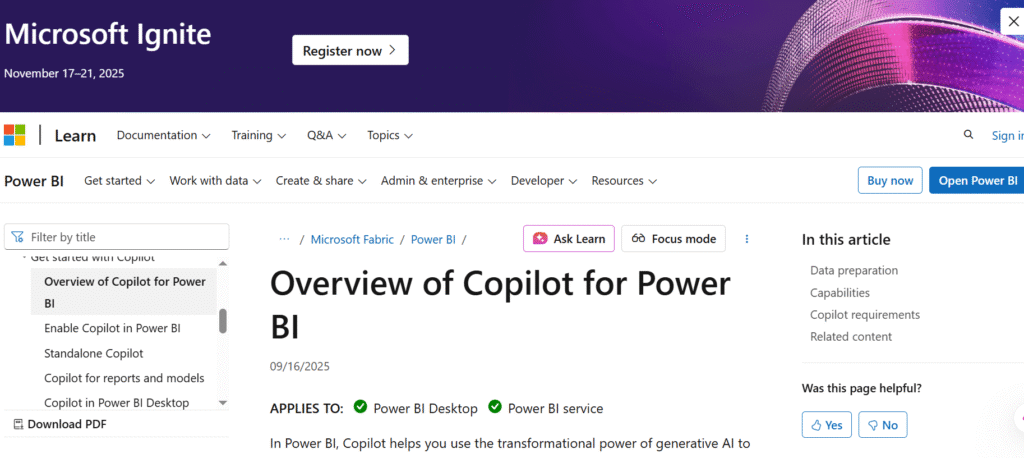Expand the Get started menu
This screenshot has height=458, width=1024.
(x=120, y=181)
